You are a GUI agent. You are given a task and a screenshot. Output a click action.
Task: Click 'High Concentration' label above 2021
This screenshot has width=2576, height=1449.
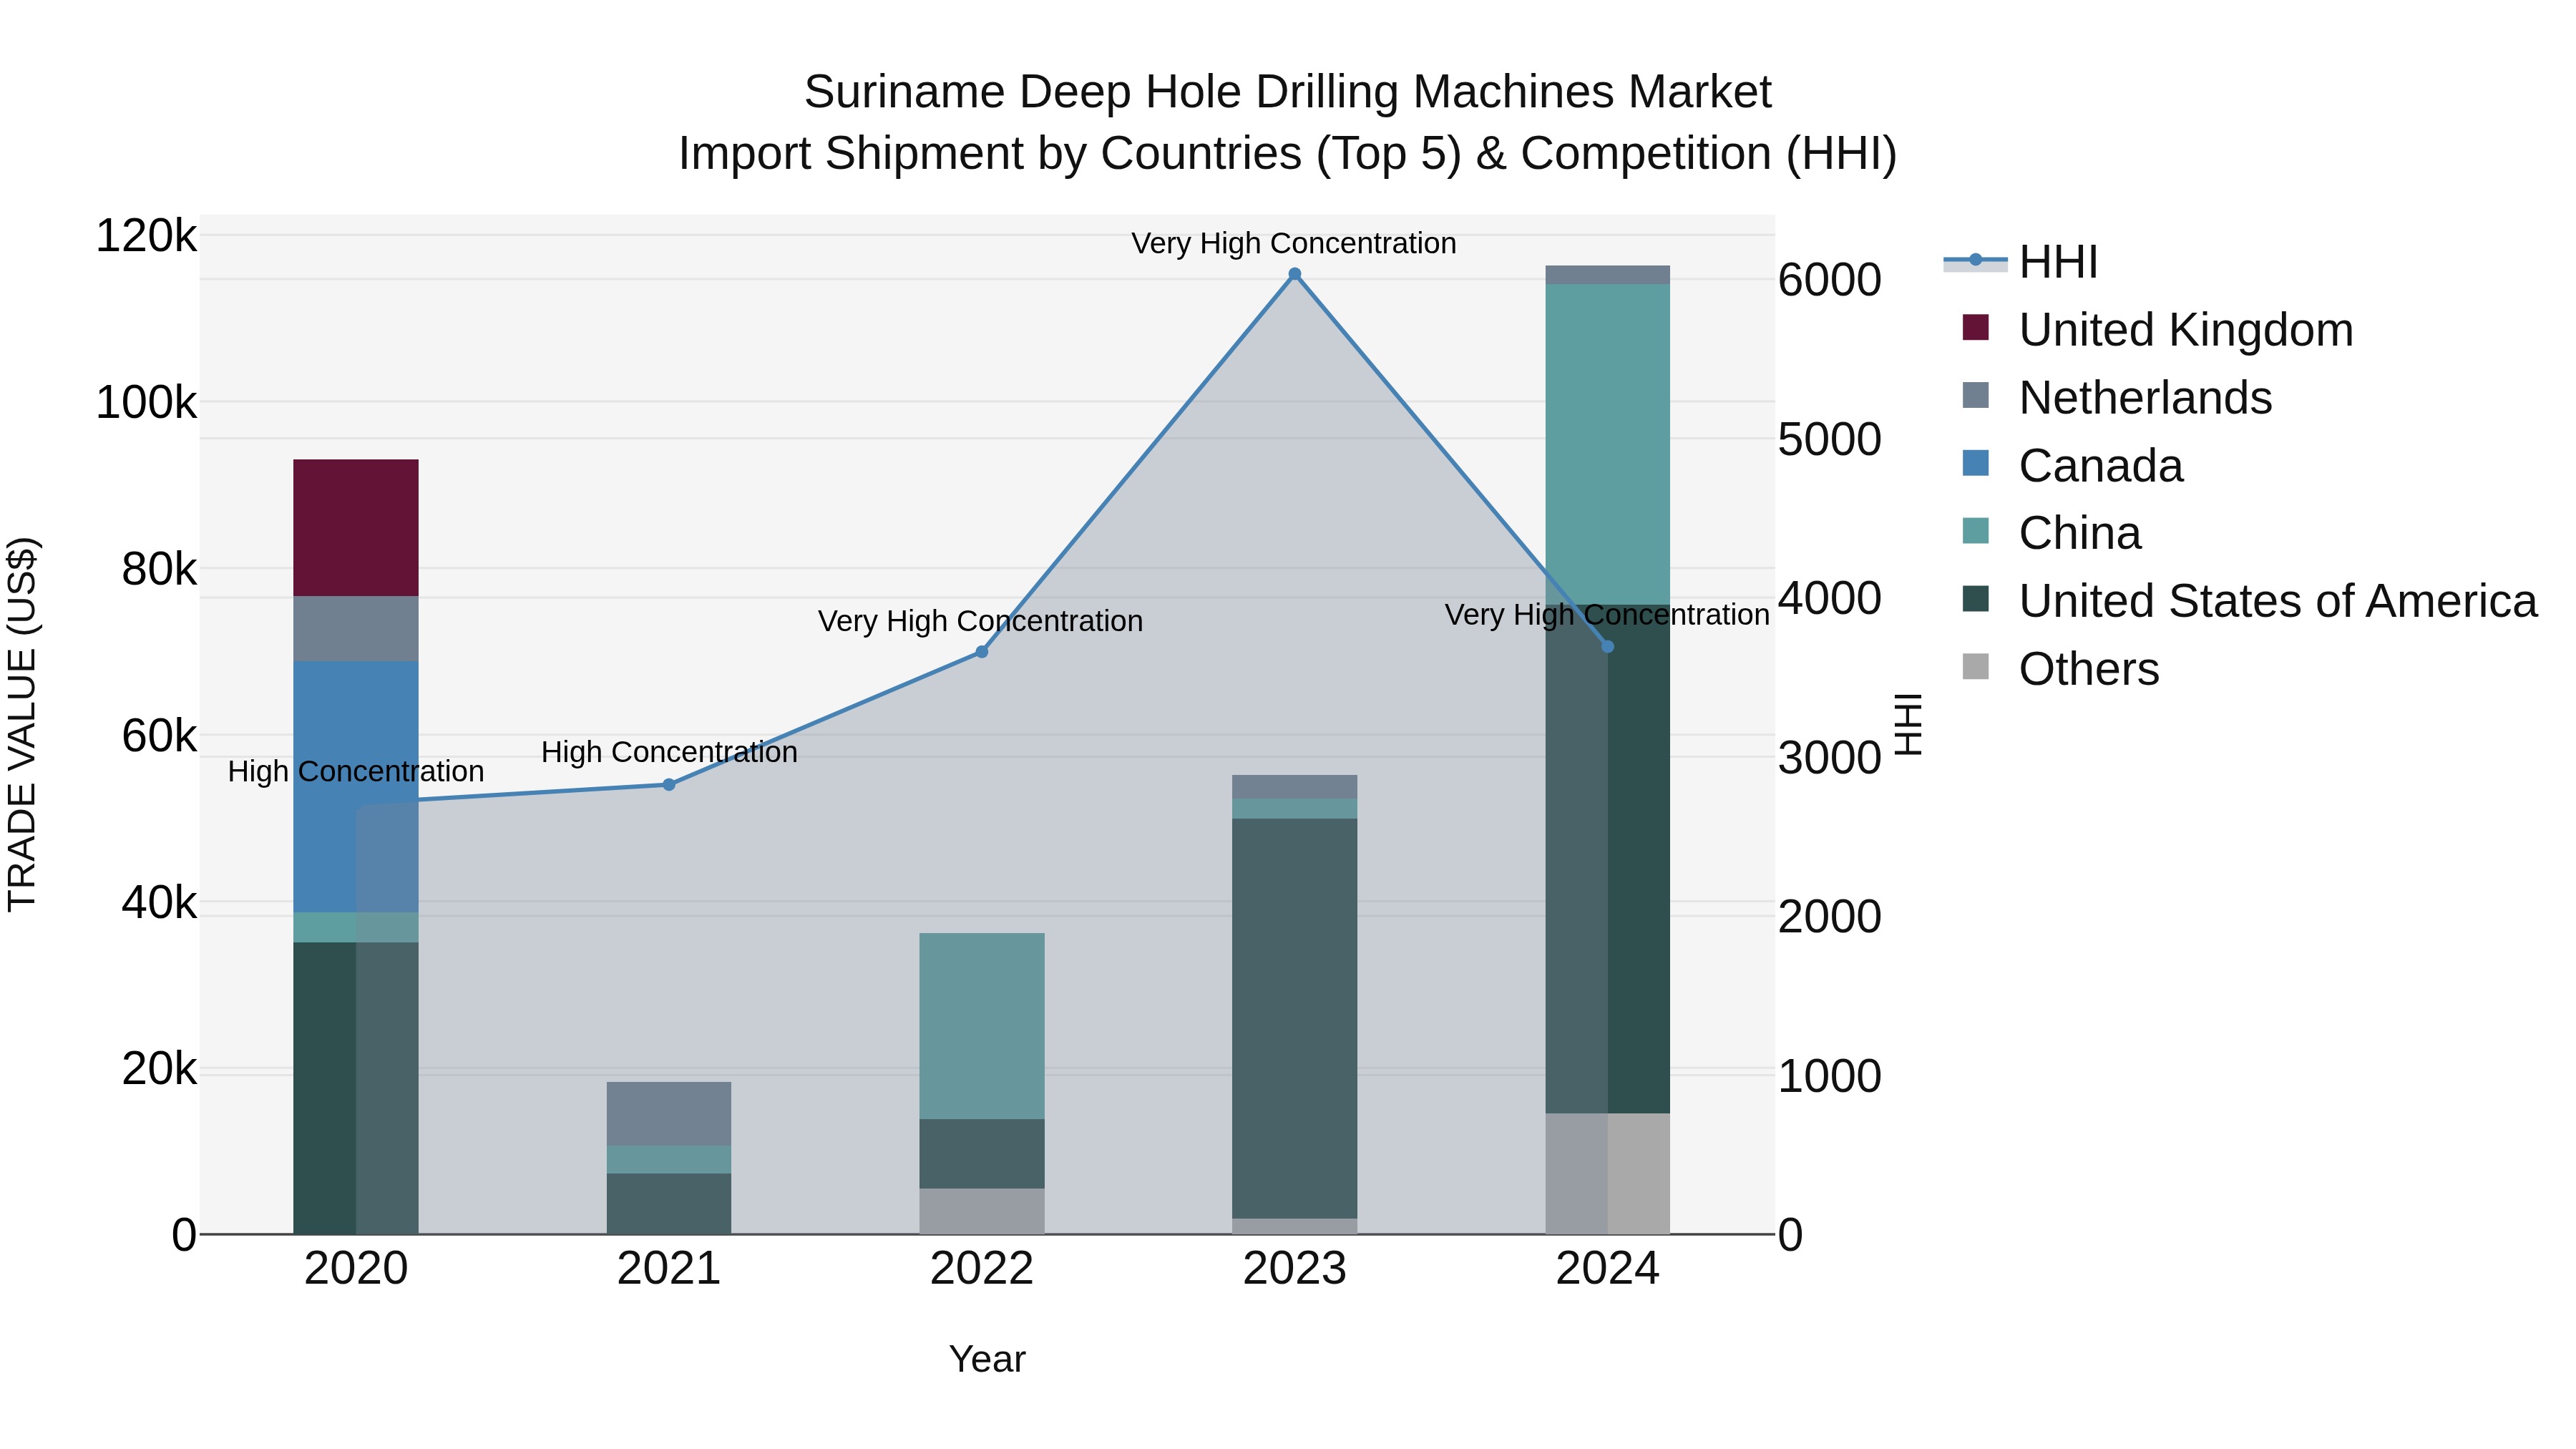pyautogui.click(x=669, y=752)
